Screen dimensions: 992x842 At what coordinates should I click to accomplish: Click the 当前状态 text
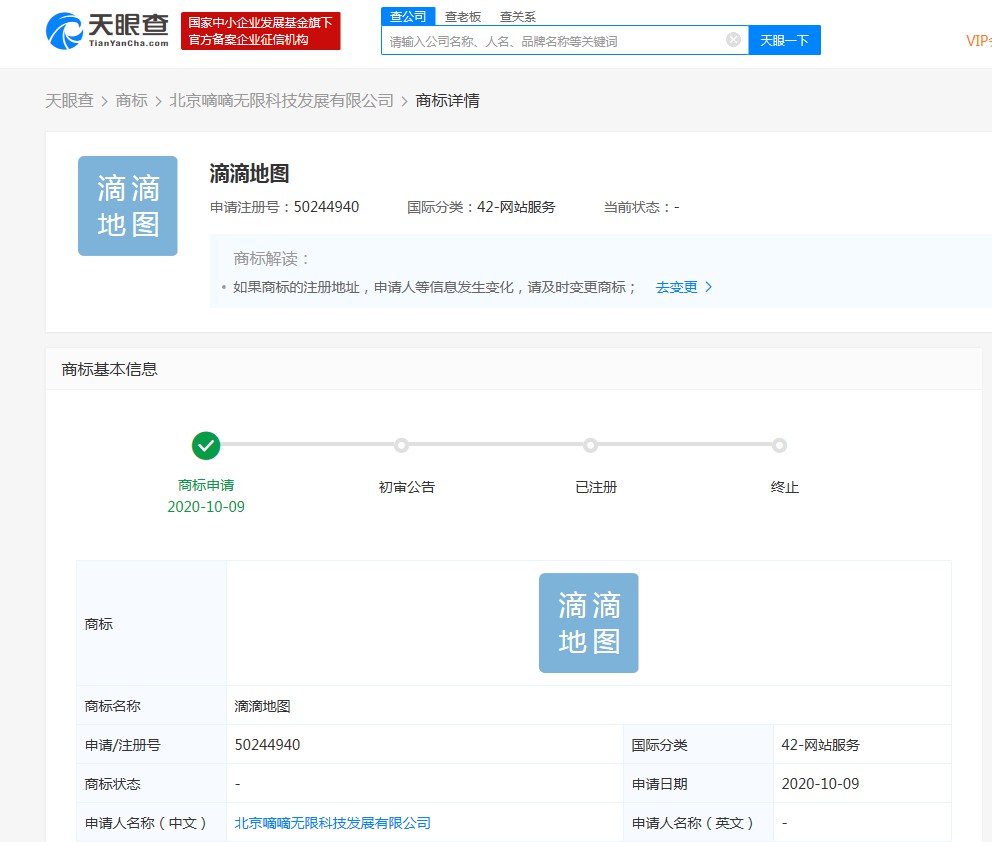(x=642, y=207)
